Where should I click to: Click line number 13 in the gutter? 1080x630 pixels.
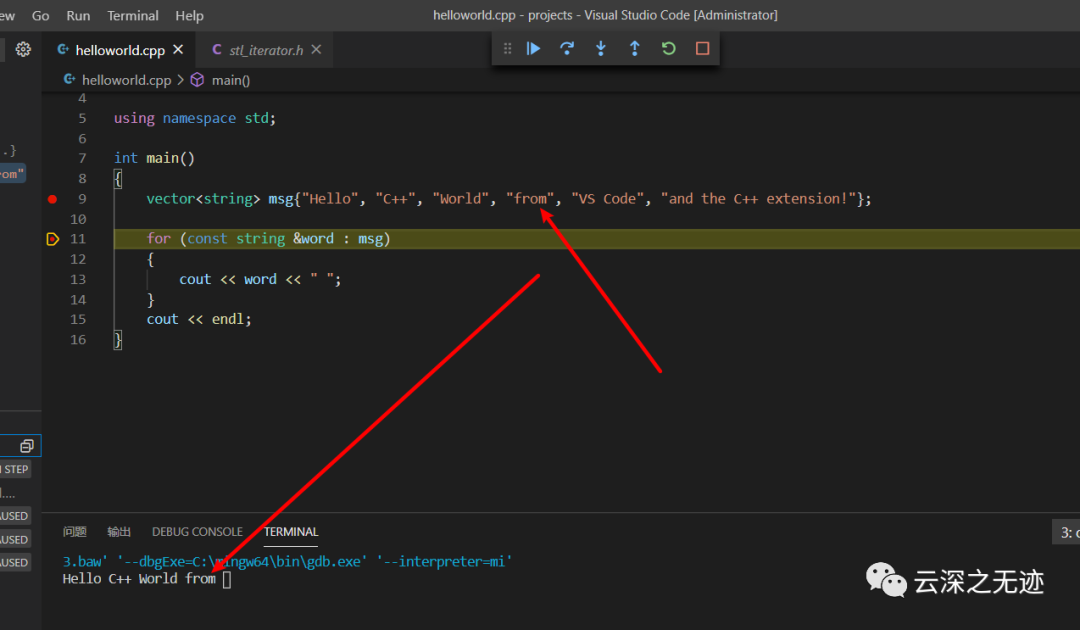(x=78, y=279)
